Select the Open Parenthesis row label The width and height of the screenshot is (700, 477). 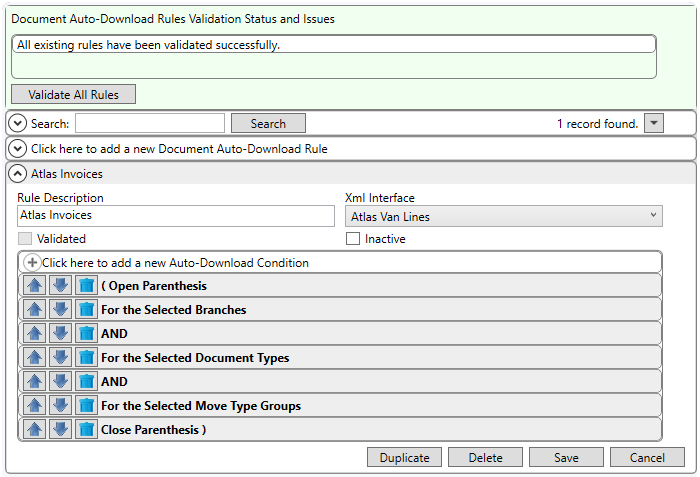coord(154,286)
